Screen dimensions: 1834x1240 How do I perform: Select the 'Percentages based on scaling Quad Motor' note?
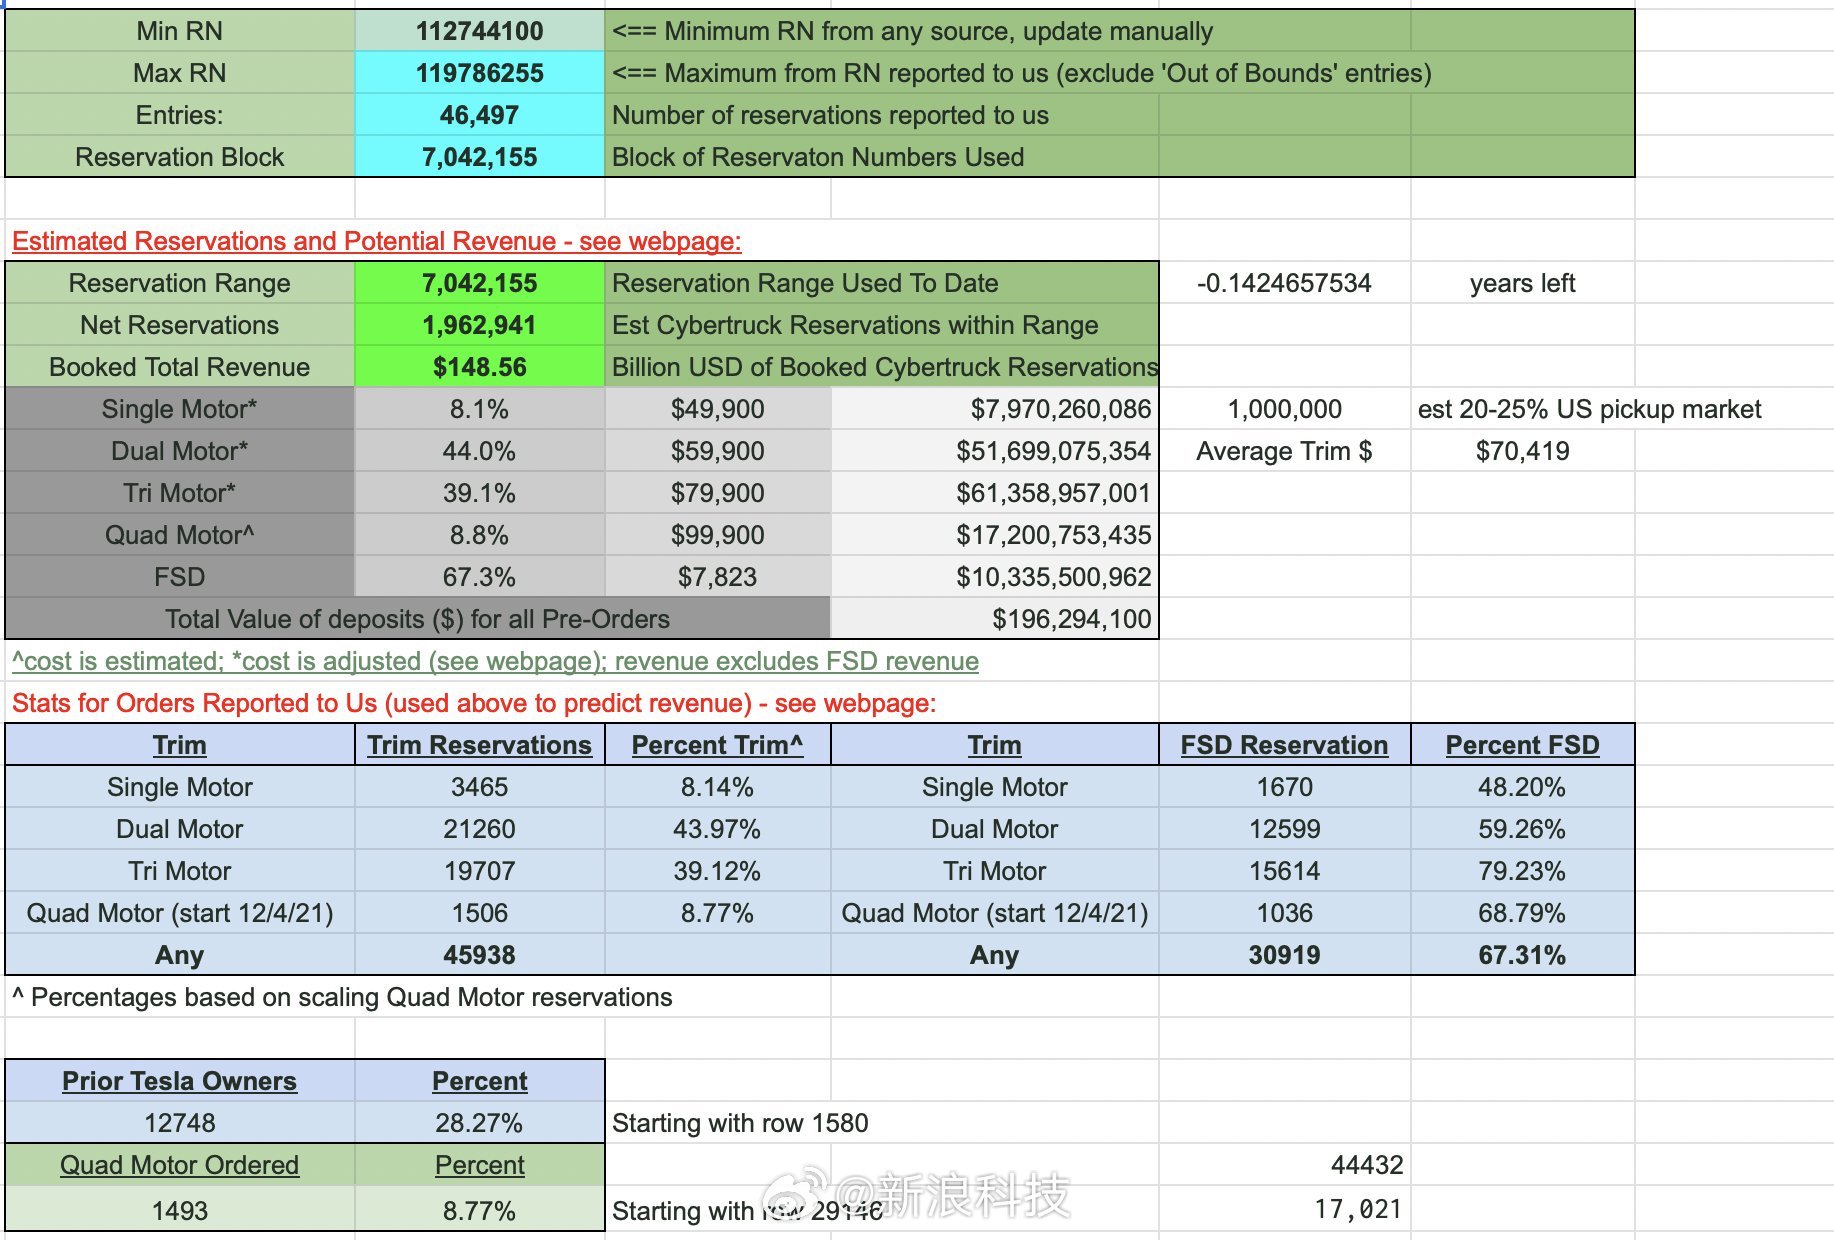(x=342, y=997)
